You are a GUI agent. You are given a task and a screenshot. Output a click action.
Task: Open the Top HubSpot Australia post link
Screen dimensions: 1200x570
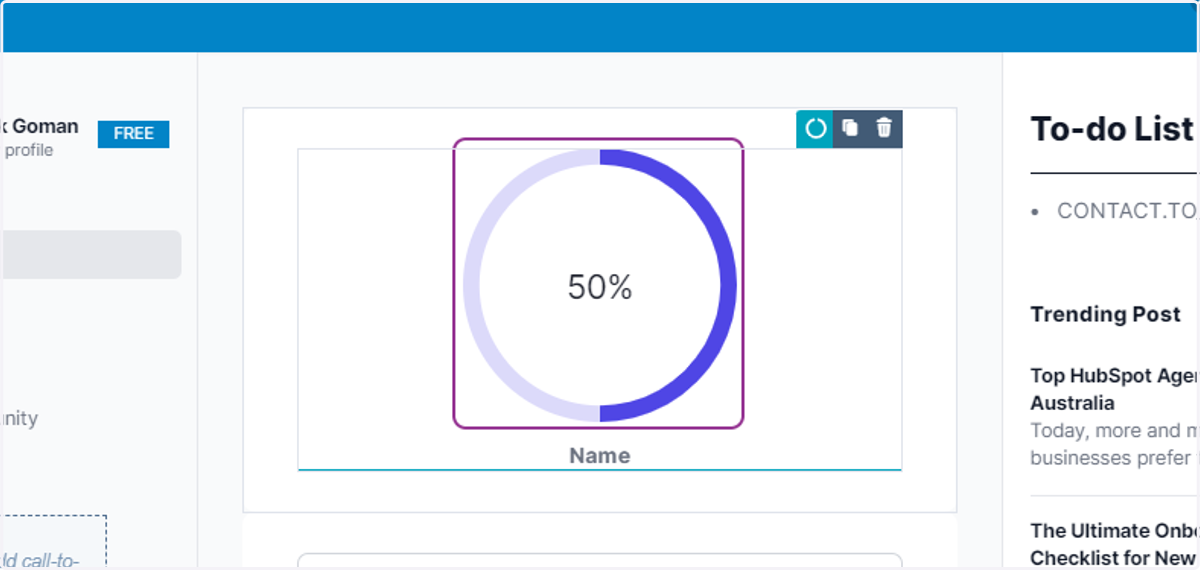(1114, 389)
